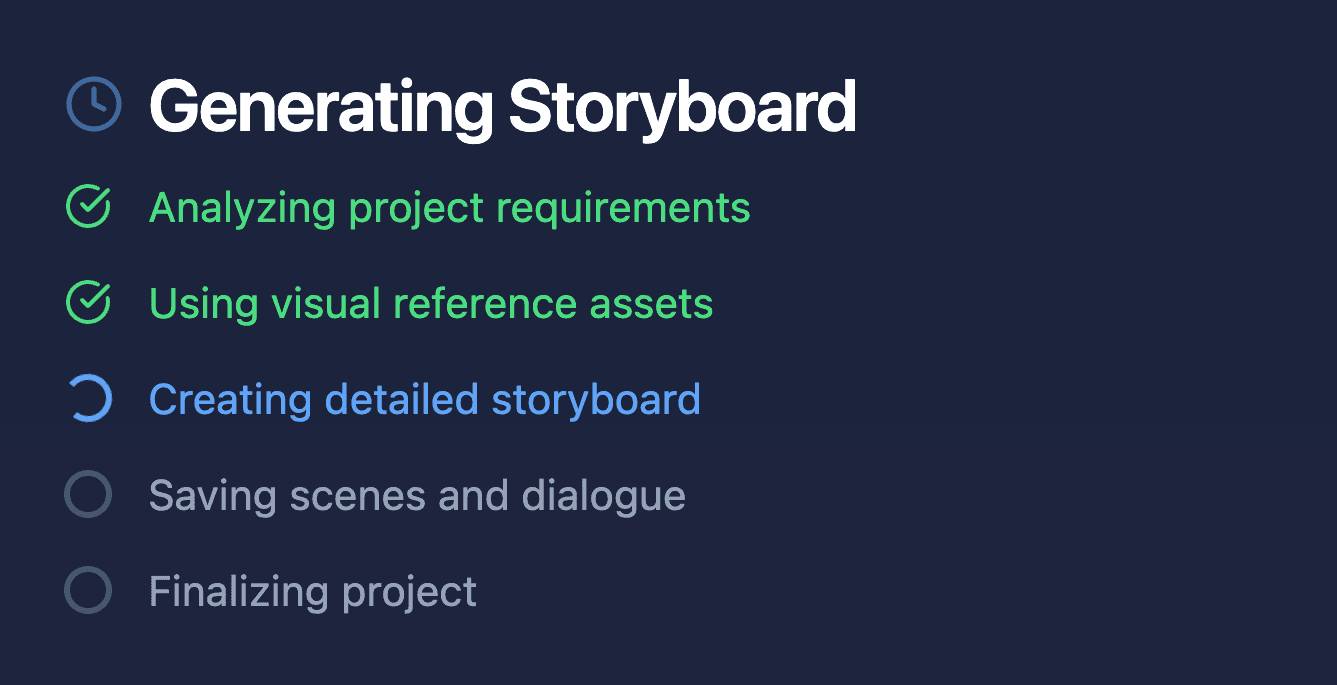The image size is (1337, 685).
Task: Collapse the Using visual reference assets entry
Action: tap(430, 302)
